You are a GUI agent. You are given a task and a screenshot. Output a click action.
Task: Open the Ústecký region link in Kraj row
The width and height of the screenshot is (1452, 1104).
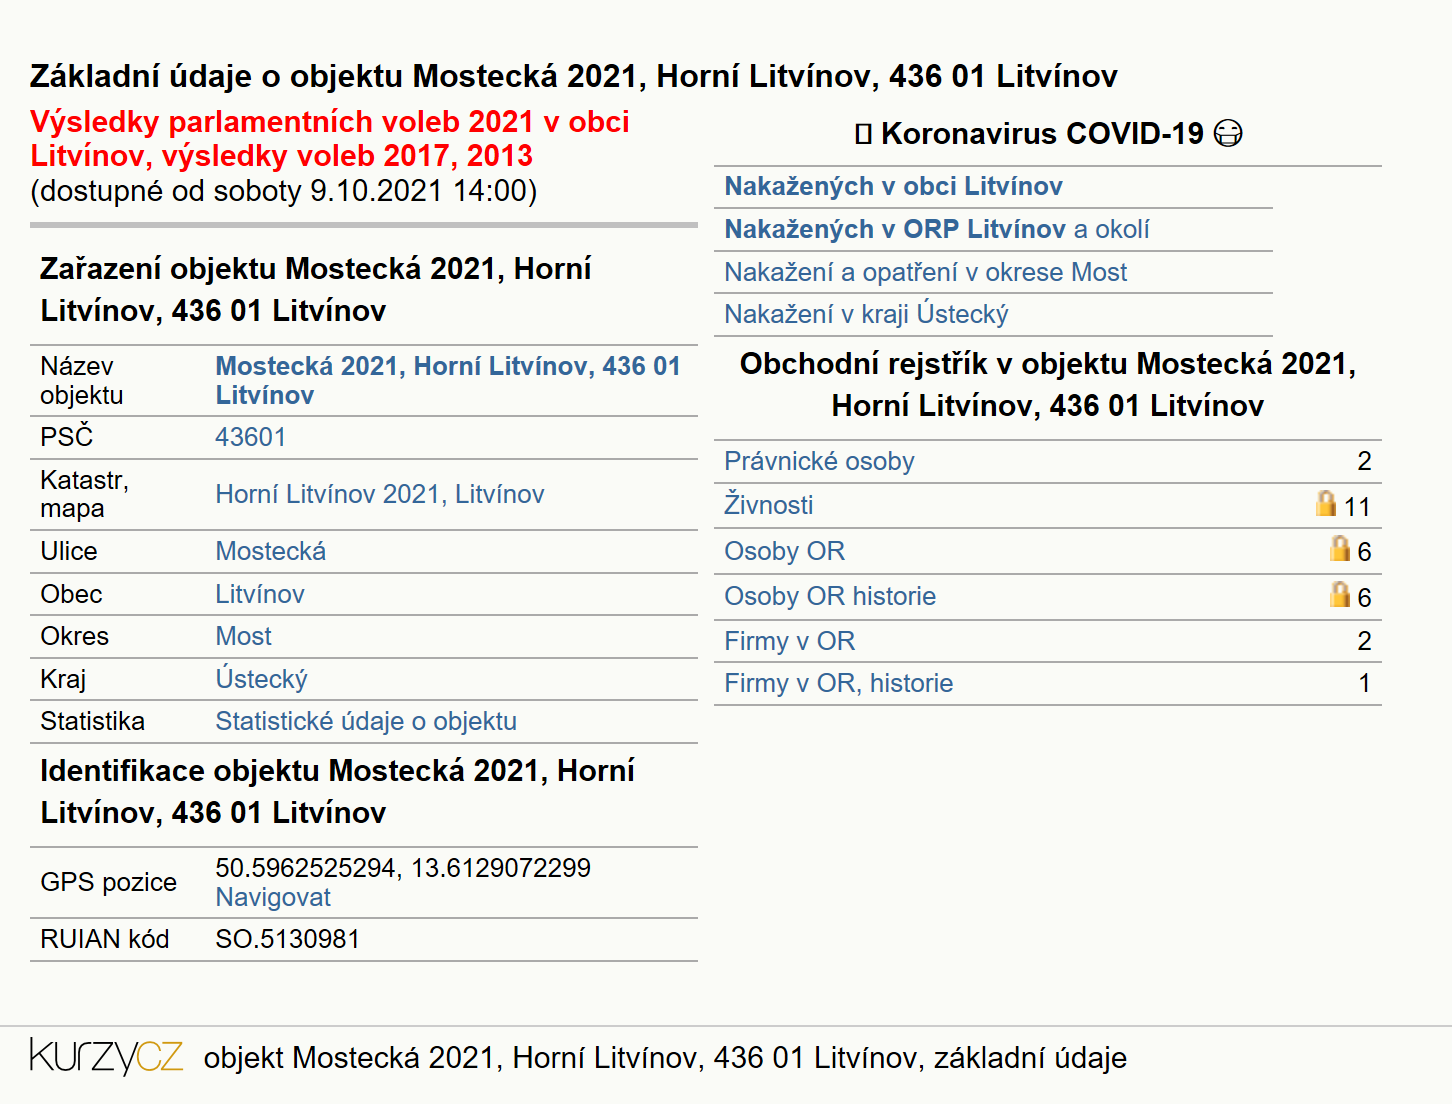pyautogui.click(x=262, y=679)
